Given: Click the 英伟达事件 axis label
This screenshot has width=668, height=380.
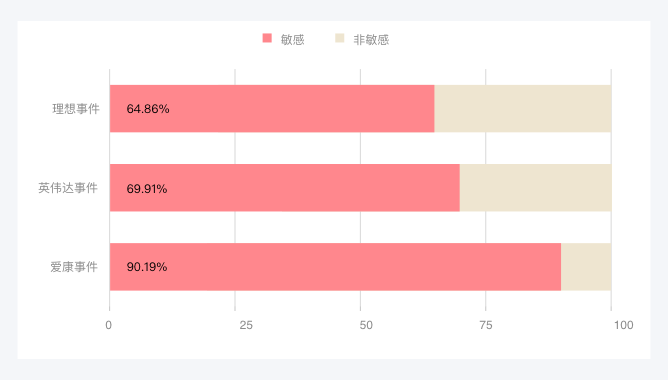Looking at the screenshot, I should tap(68, 188).
